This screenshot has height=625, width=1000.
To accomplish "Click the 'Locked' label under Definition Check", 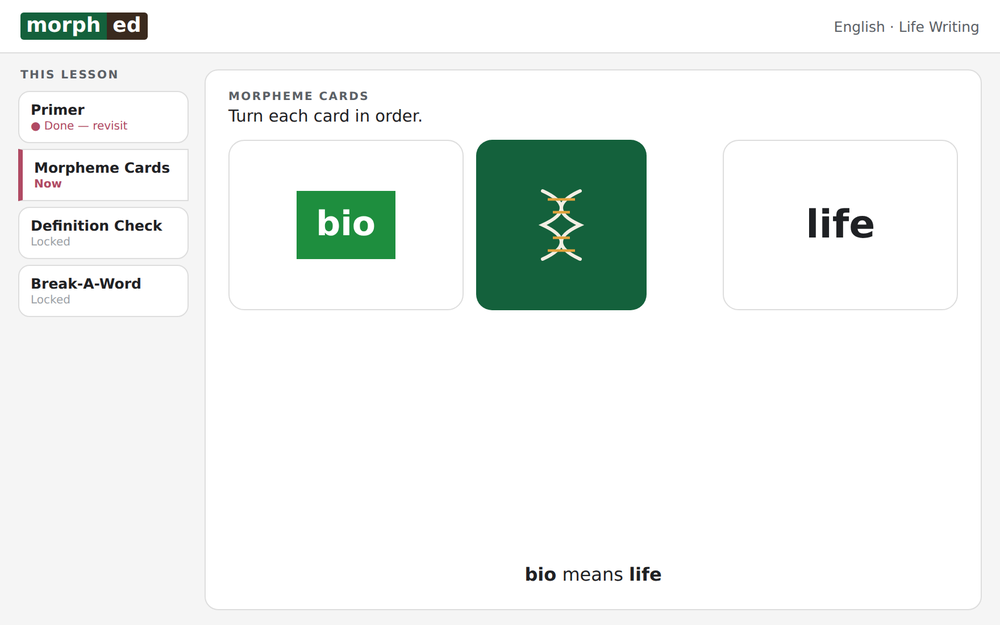I will (50, 242).
